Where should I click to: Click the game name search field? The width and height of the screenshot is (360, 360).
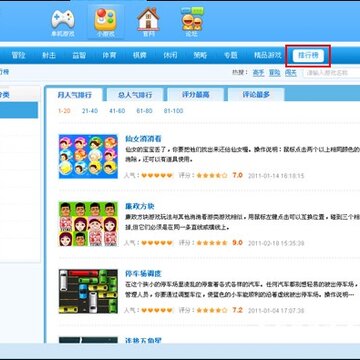[x=331, y=73]
